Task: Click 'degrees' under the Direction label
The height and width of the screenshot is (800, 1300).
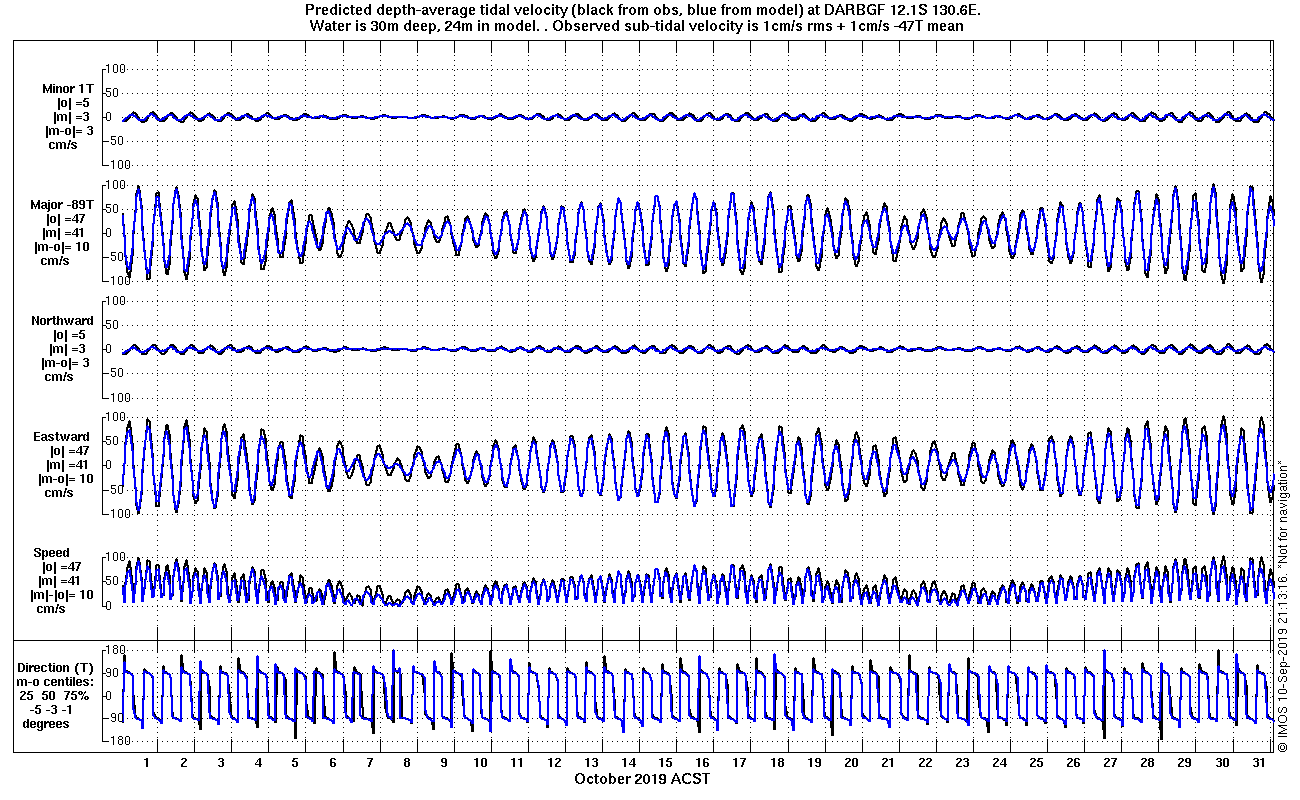Action: coord(46,724)
